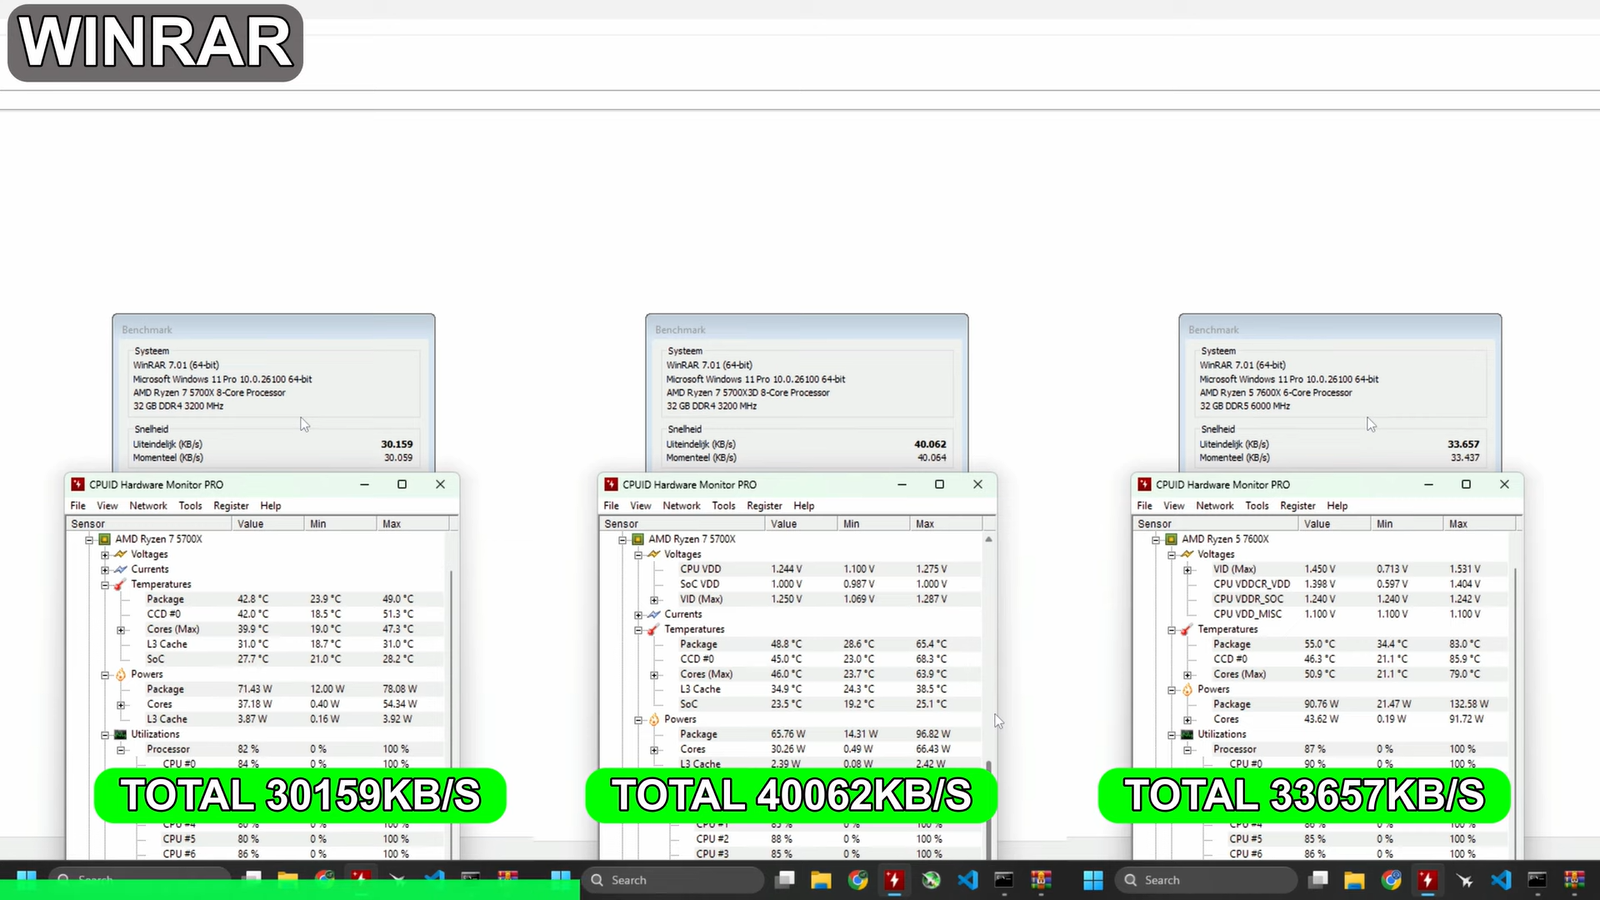1600x900 pixels.
Task: Click the flame Powers icon under Ryzen 5 7600X
Action: (x=1187, y=689)
